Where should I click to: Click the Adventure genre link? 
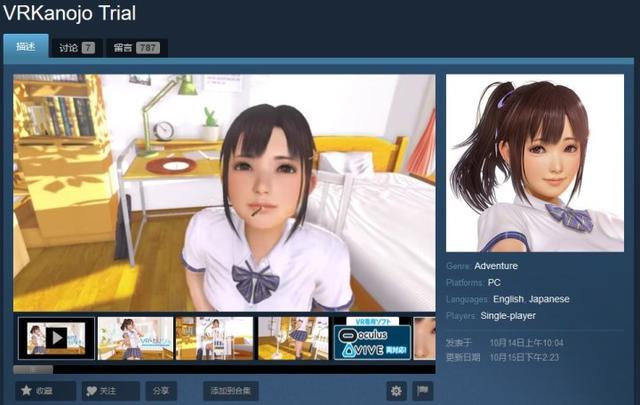(496, 267)
